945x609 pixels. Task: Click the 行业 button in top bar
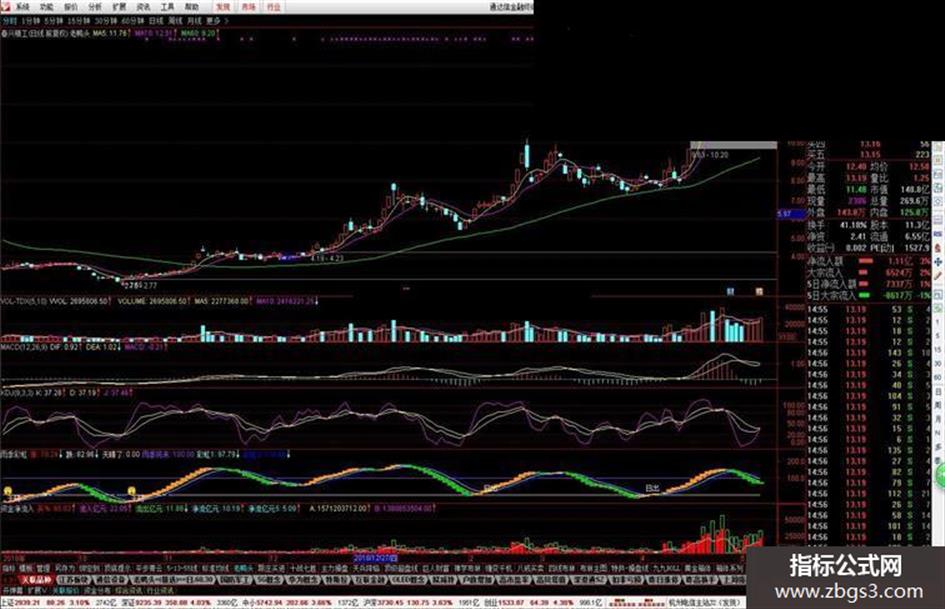click(274, 7)
